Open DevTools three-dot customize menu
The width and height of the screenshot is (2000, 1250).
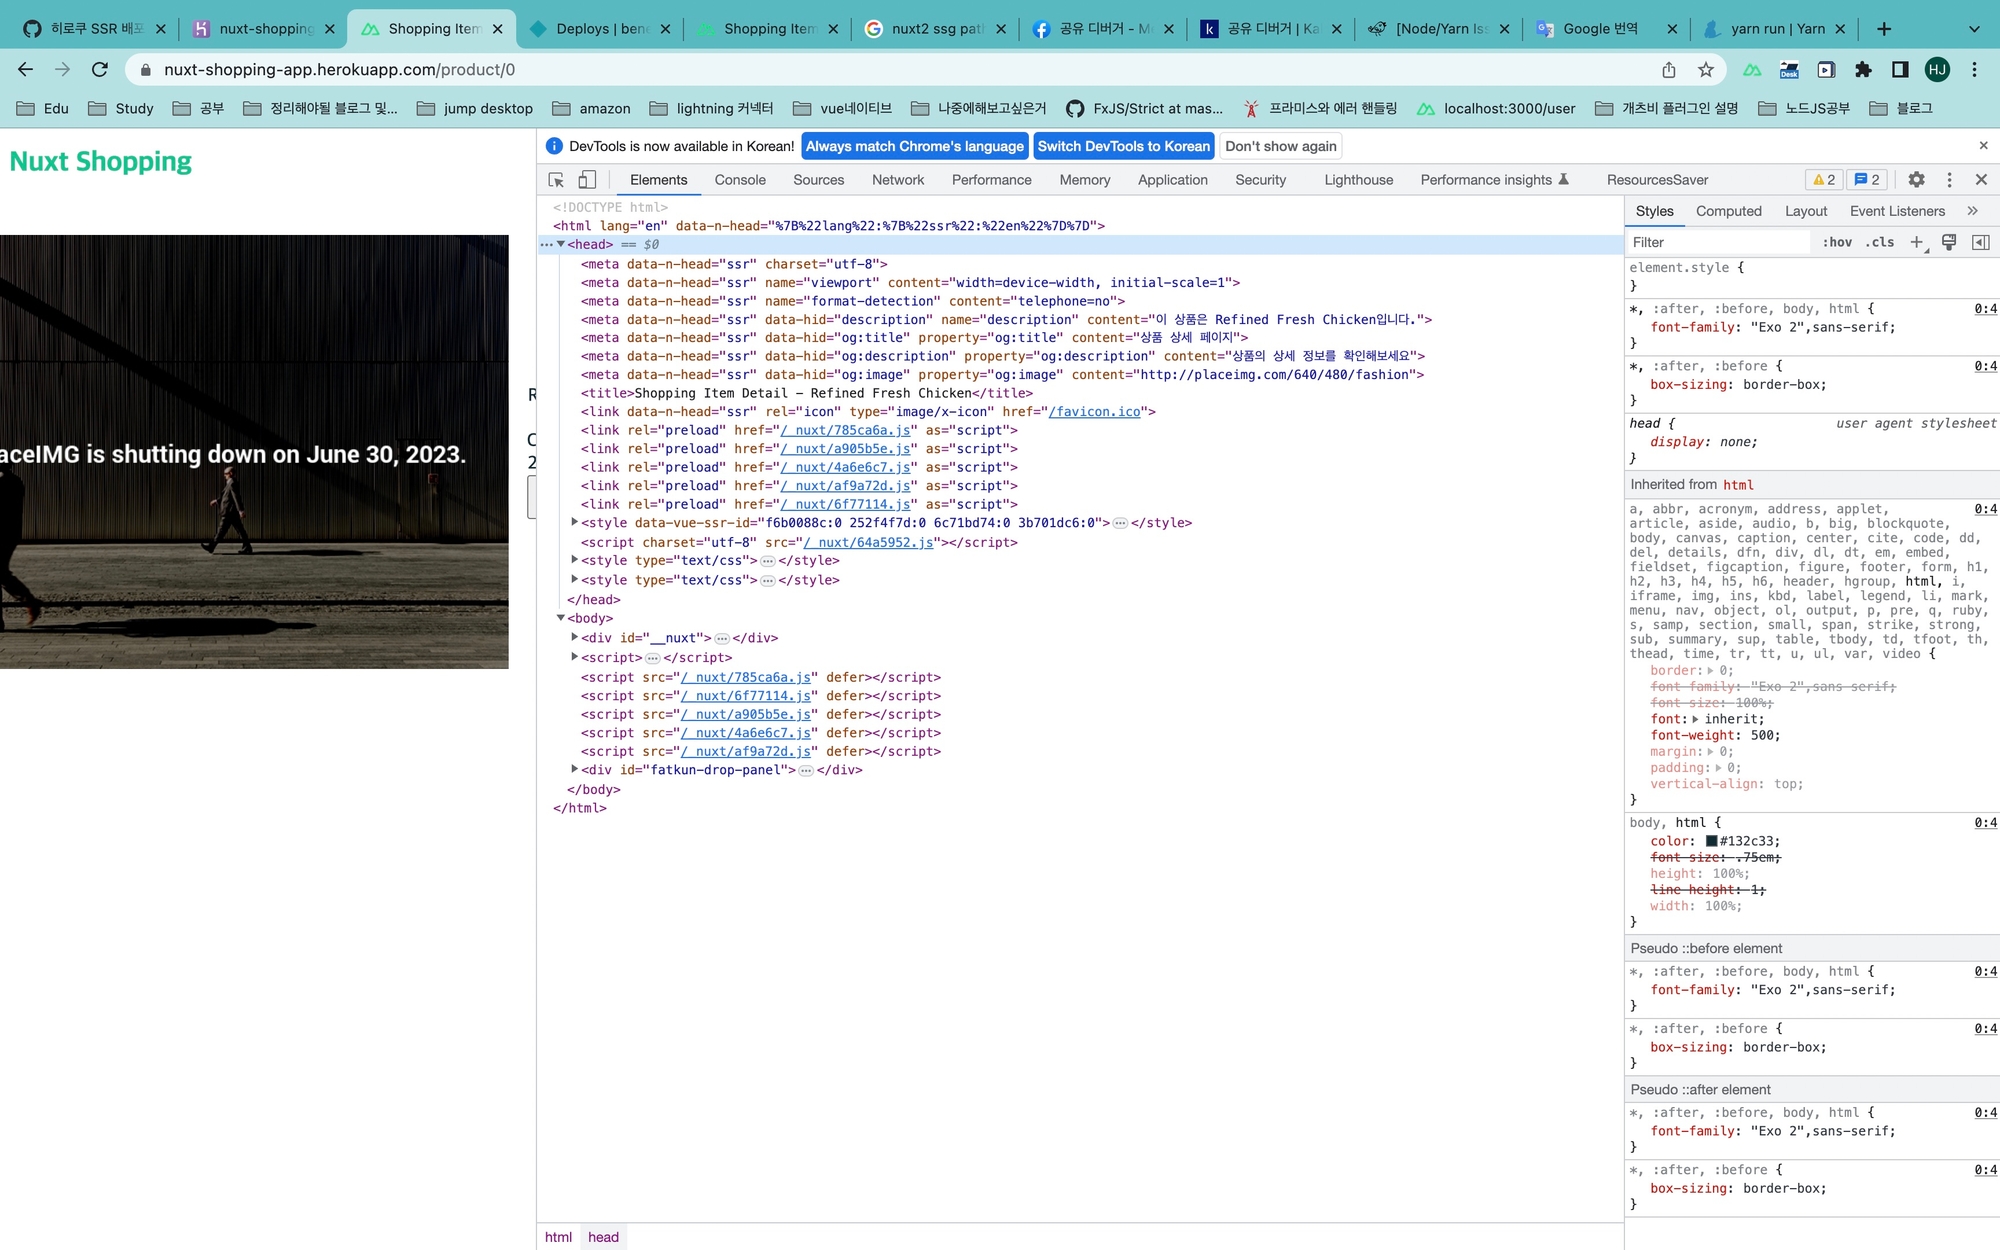(1949, 180)
